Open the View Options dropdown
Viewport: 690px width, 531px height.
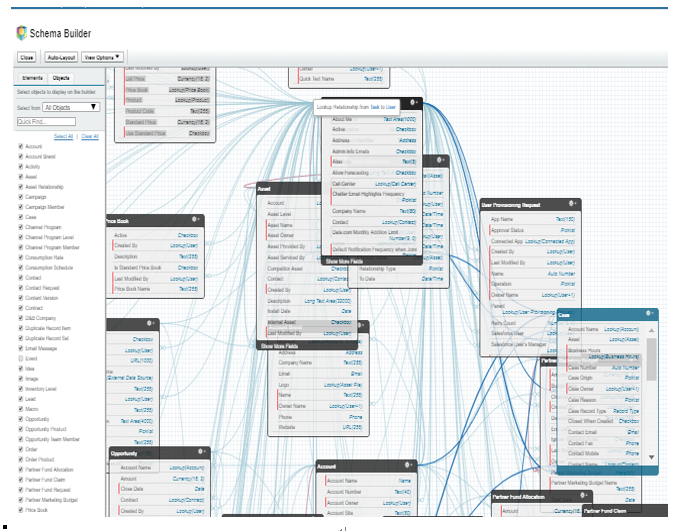102,57
